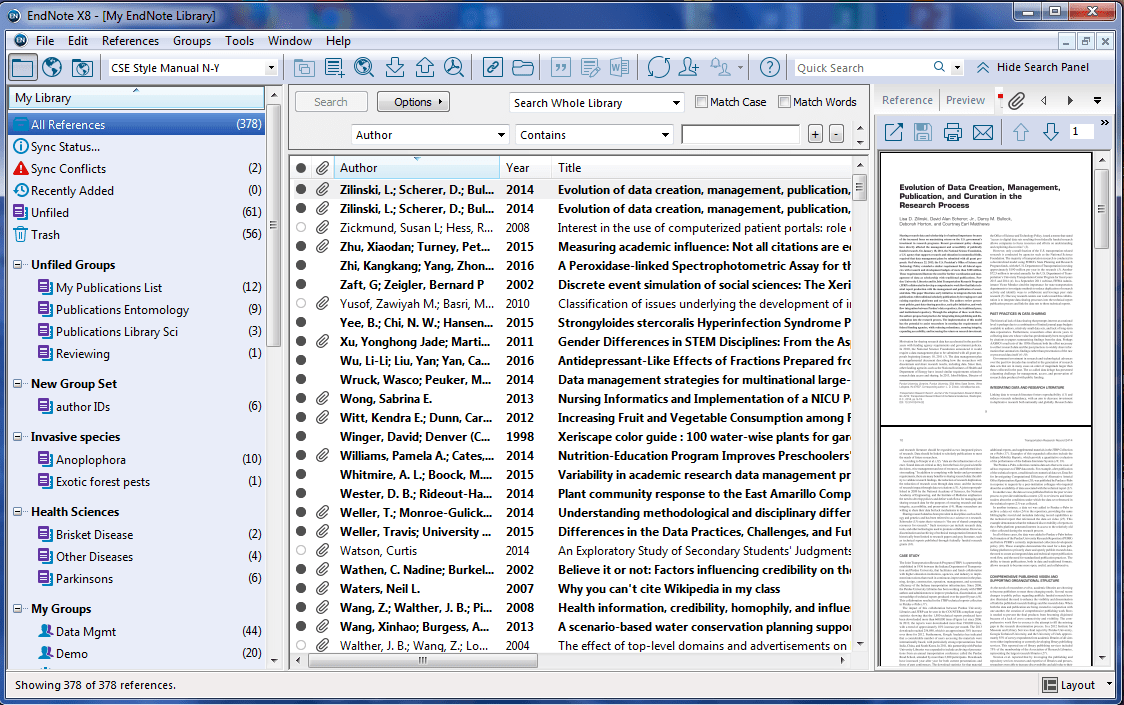This screenshot has height=705, width=1124.
Task: Click the Print PDF printer icon
Action: point(953,132)
